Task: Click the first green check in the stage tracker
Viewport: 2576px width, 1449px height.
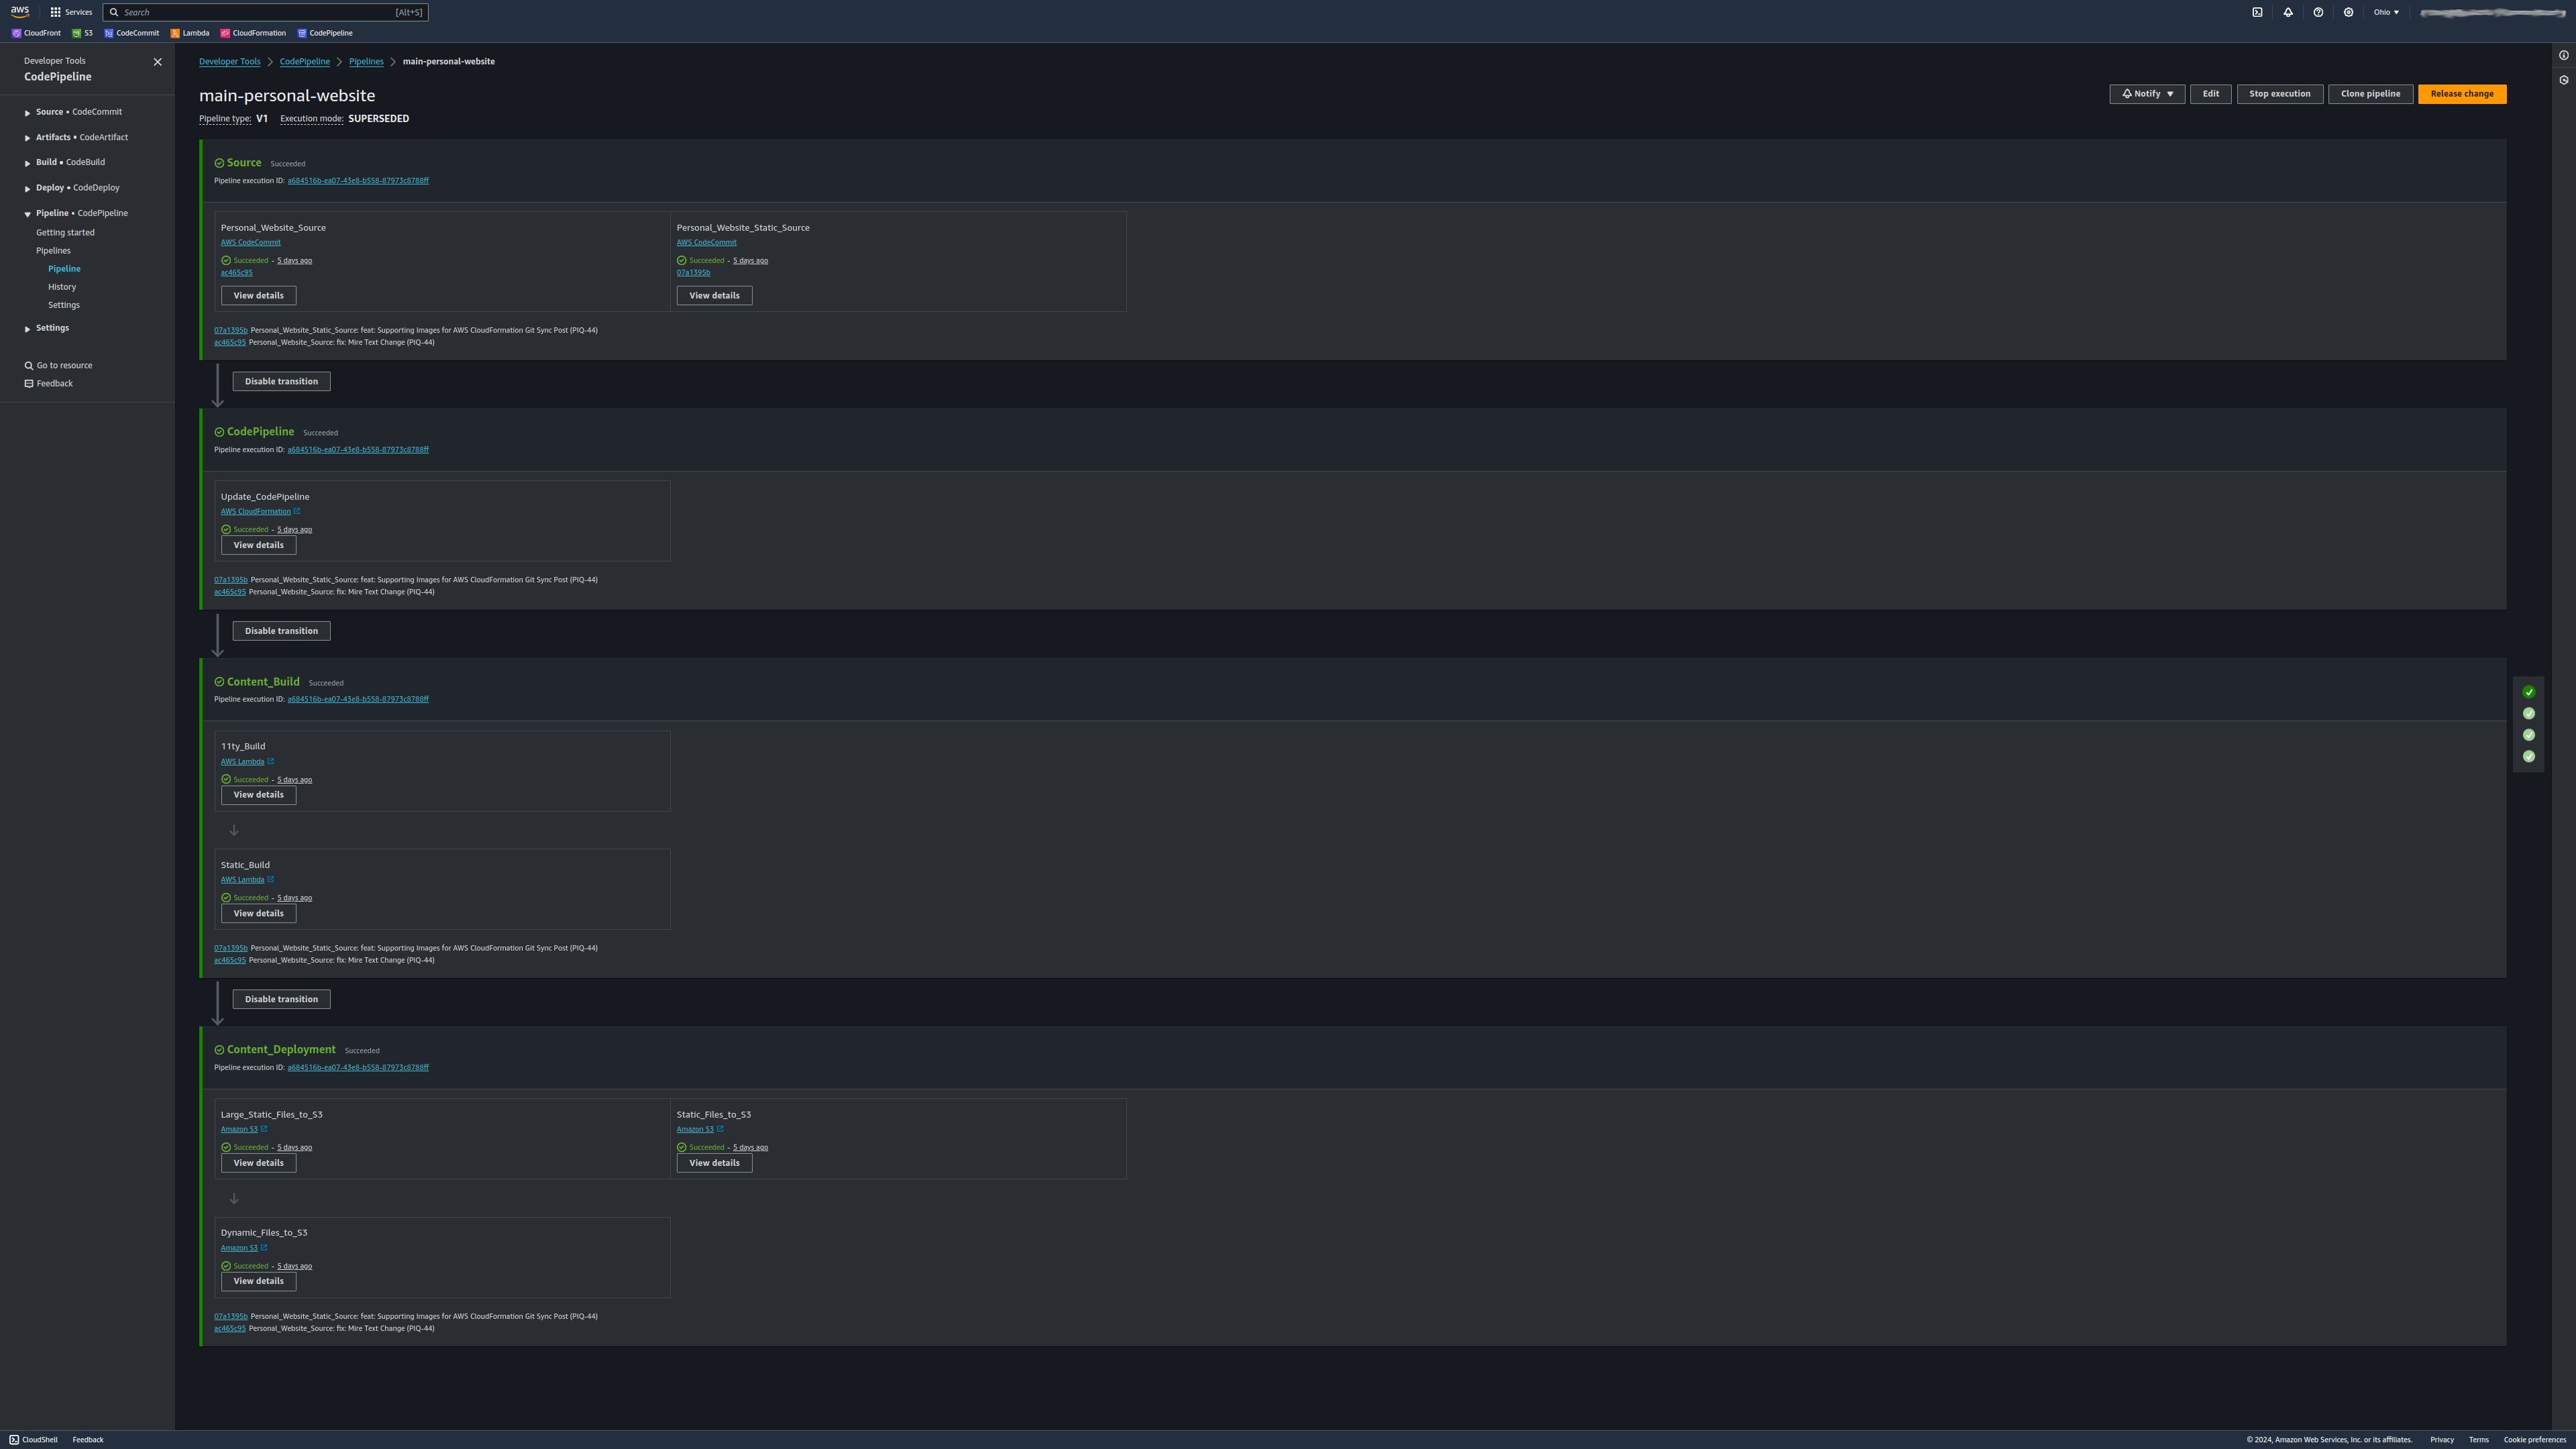Action: pyautogui.click(x=2529, y=692)
